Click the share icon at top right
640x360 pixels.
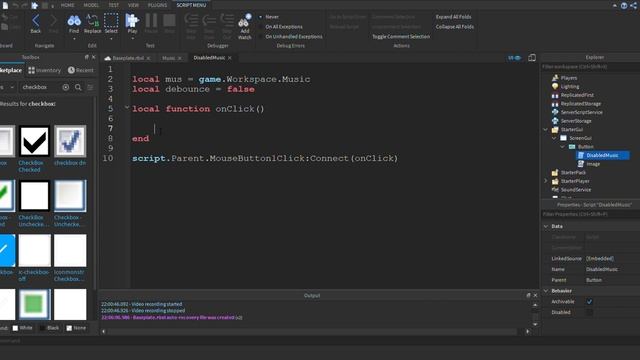634,5
